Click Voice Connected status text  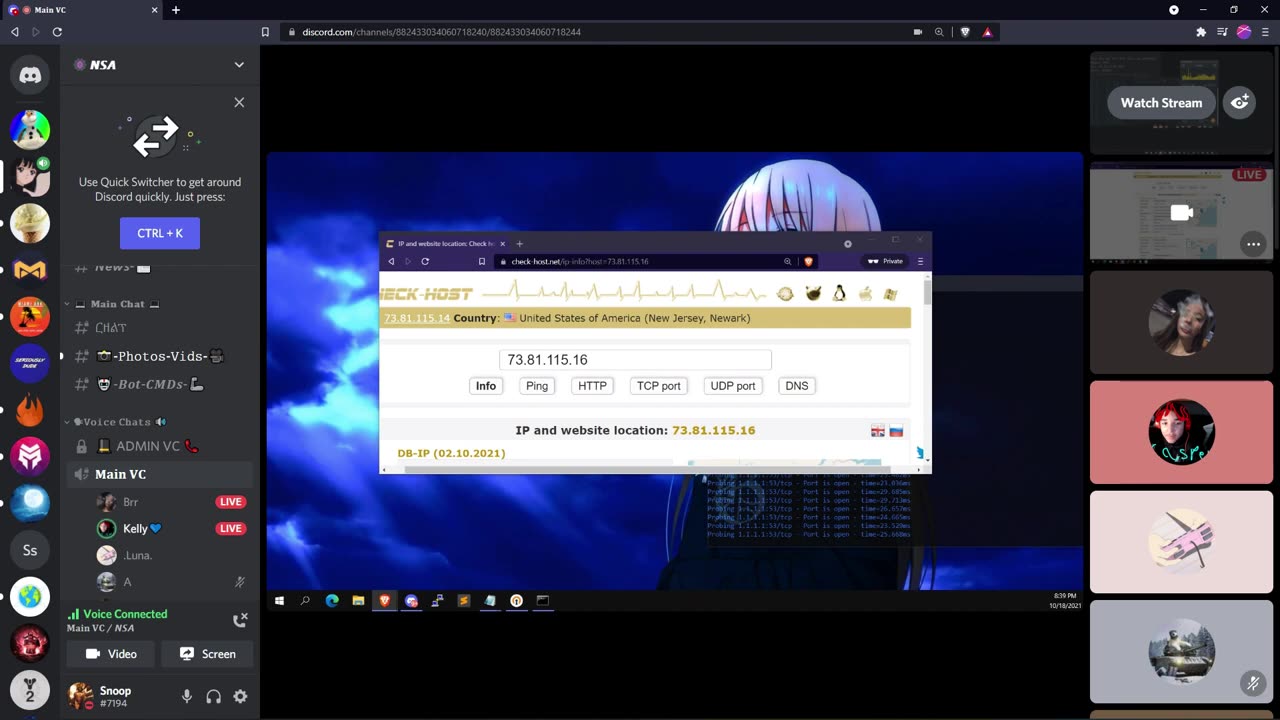[x=125, y=614]
